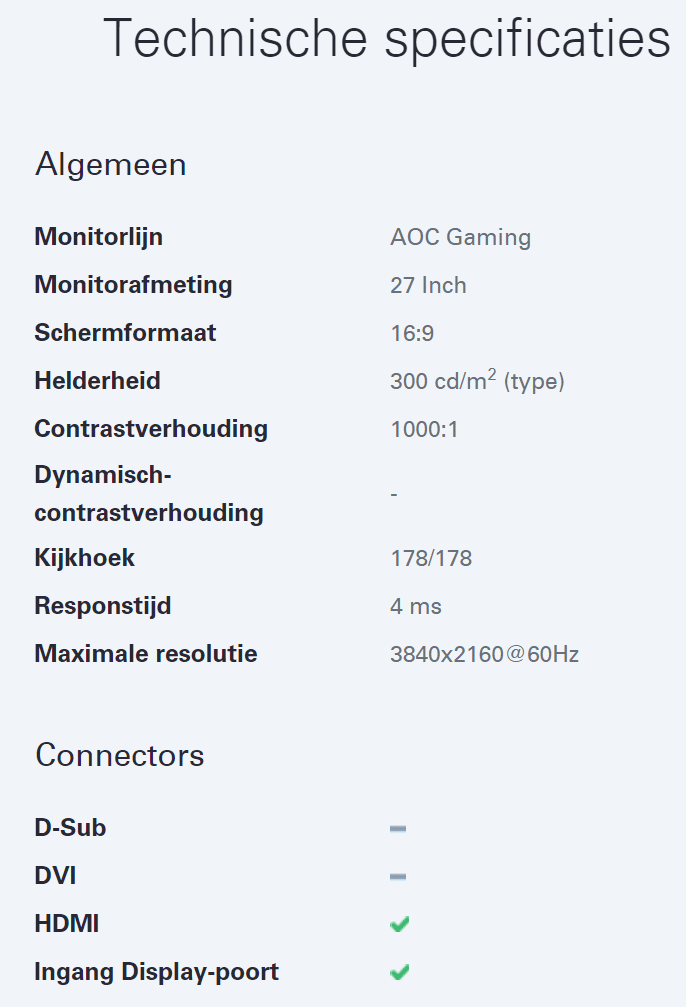This screenshot has height=1007, width=686.
Task: Click the AOC Gaming value
Action: click(460, 237)
